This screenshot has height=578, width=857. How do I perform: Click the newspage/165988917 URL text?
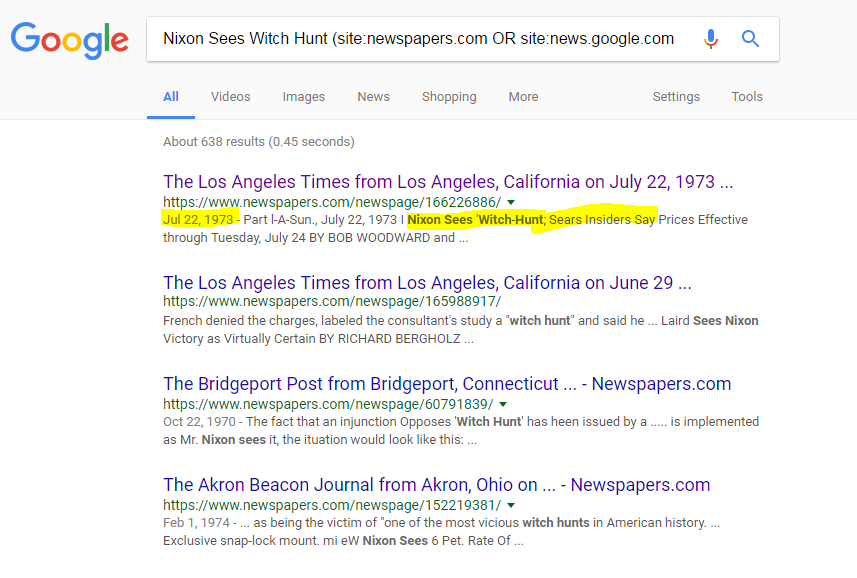point(332,301)
